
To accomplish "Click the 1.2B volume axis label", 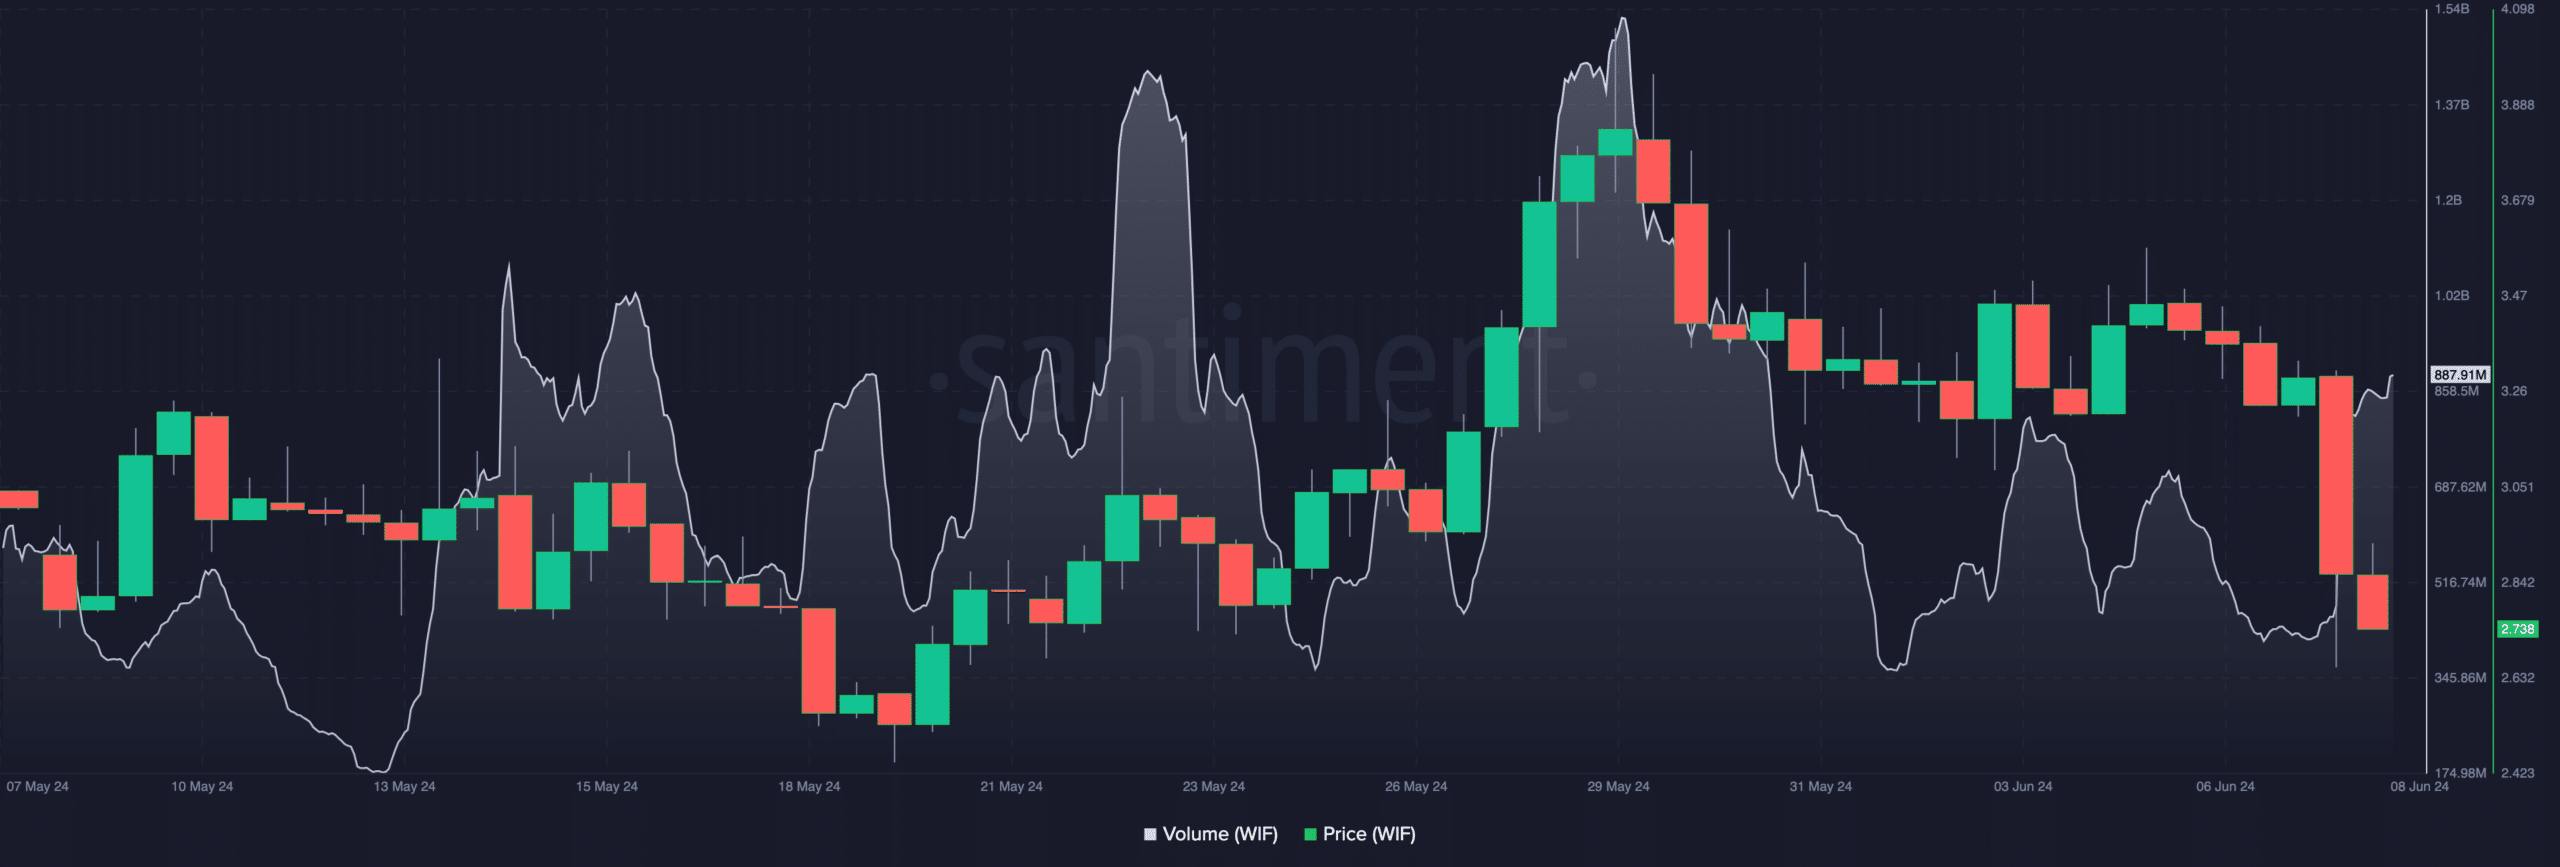I will coord(2448,200).
